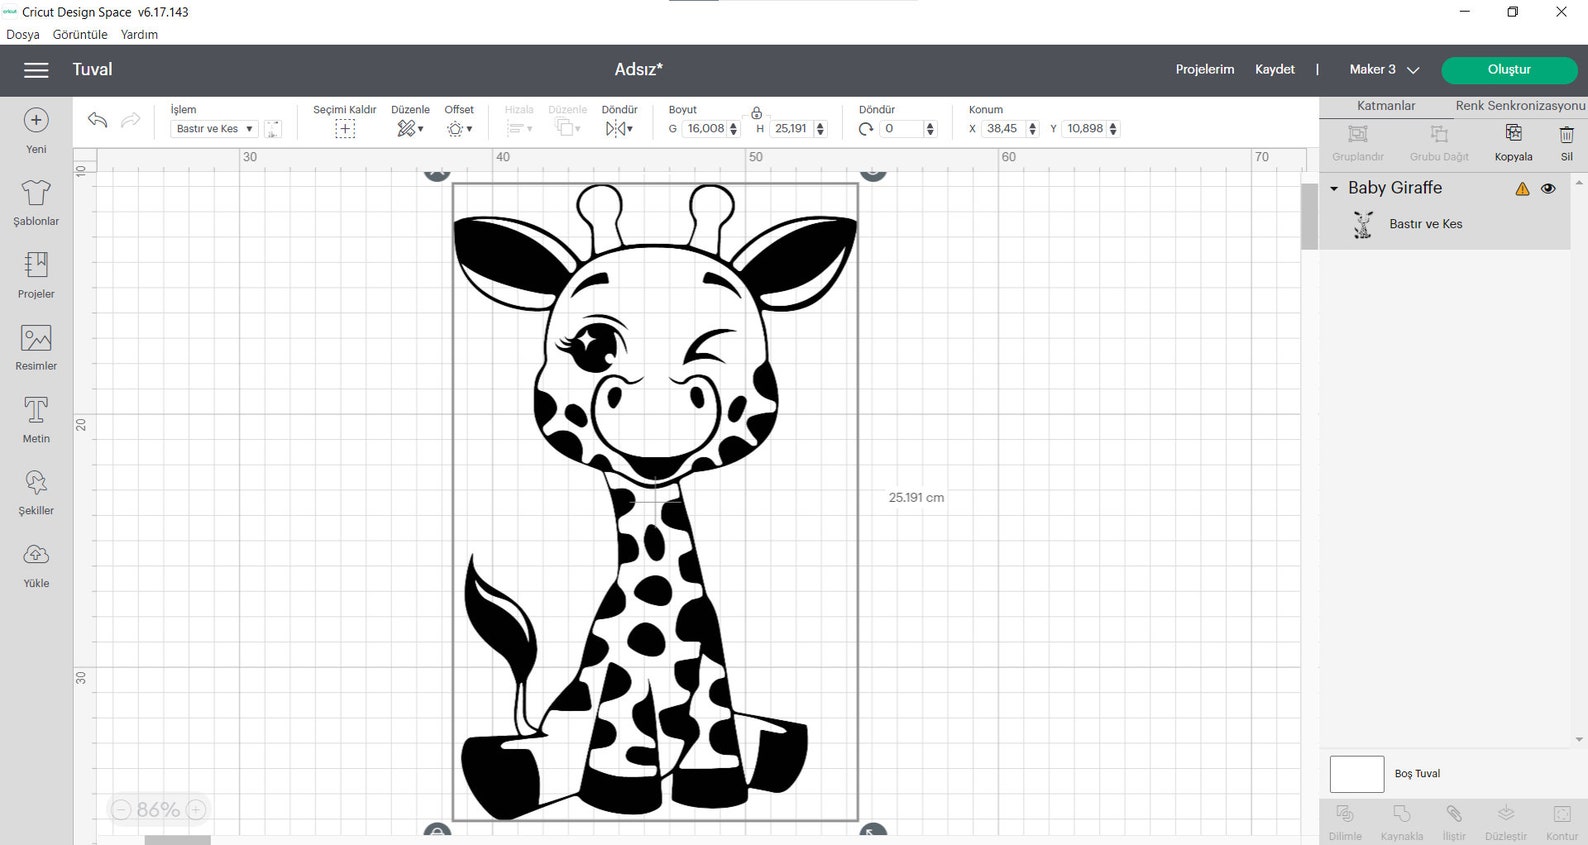Image resolution: width=1588 pixels, height=845 pixels.
Task: Edit the height H field
Action: (x=791, y=129)
